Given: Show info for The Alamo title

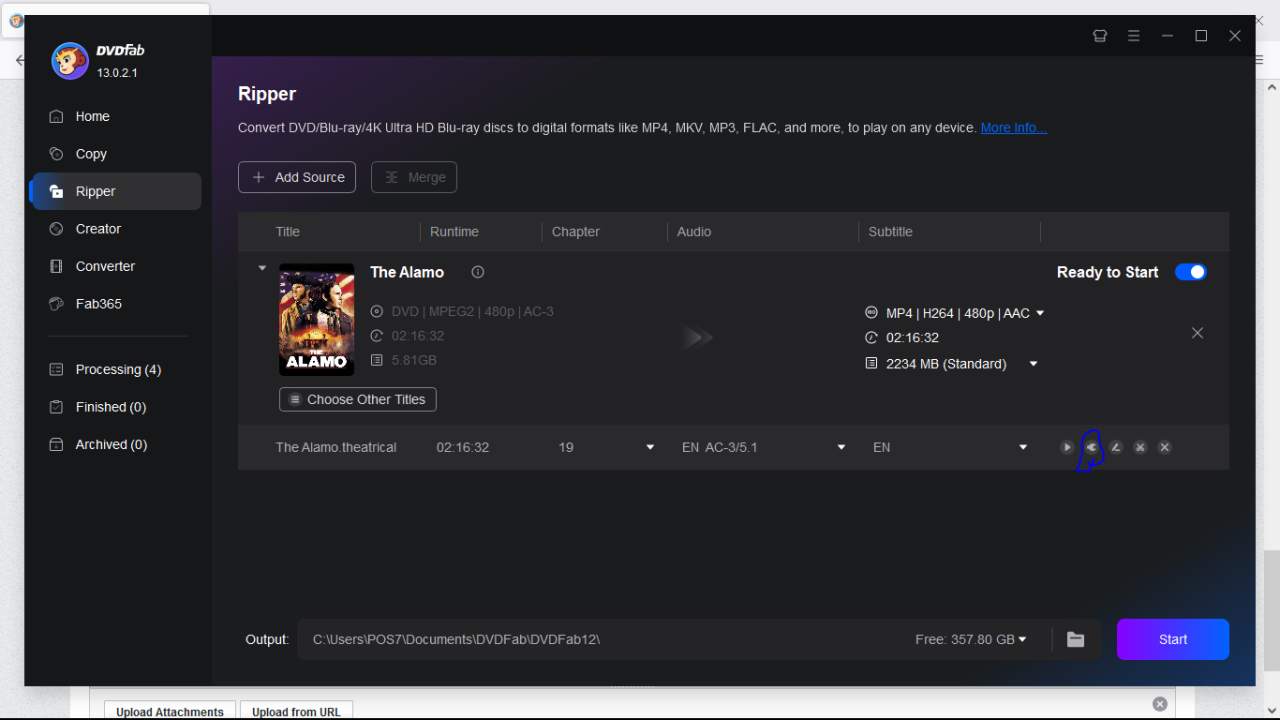Looking at the screenshot, I should click(x=478, y=272).
